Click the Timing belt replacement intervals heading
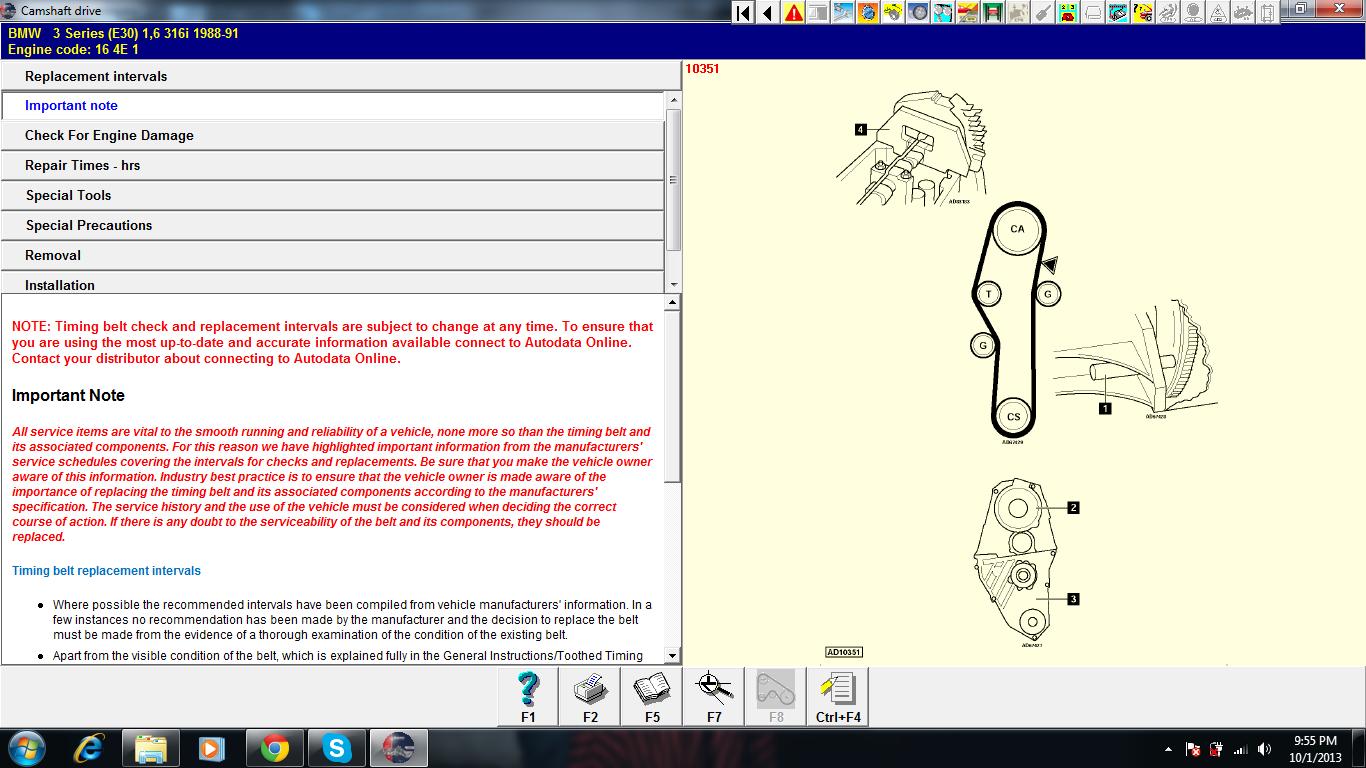1366x768 pixels. click(106, 571)
